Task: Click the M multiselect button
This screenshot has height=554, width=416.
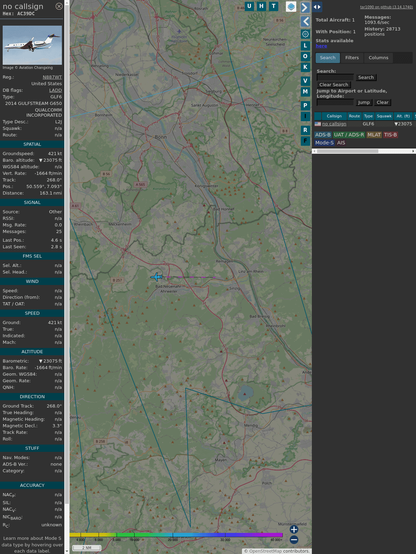Action: [x=305, y=92]
